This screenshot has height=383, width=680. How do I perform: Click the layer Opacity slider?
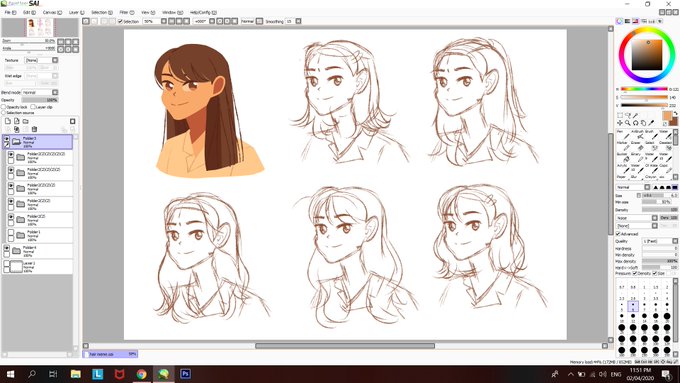(x=39, y=100)
